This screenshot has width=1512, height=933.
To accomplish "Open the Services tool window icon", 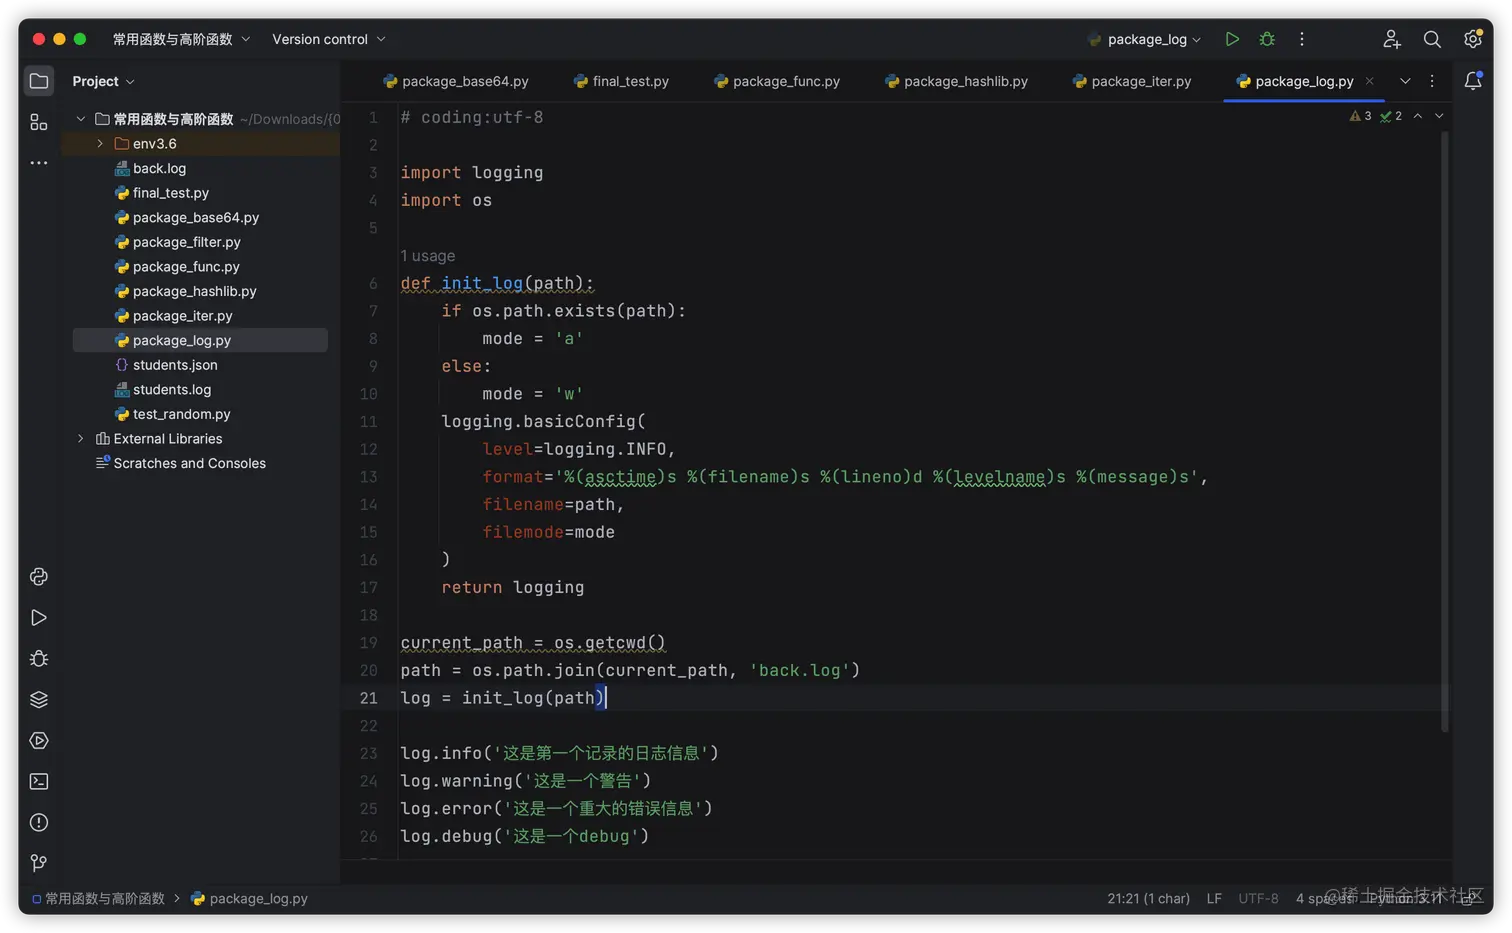I will tap(39, 741).
